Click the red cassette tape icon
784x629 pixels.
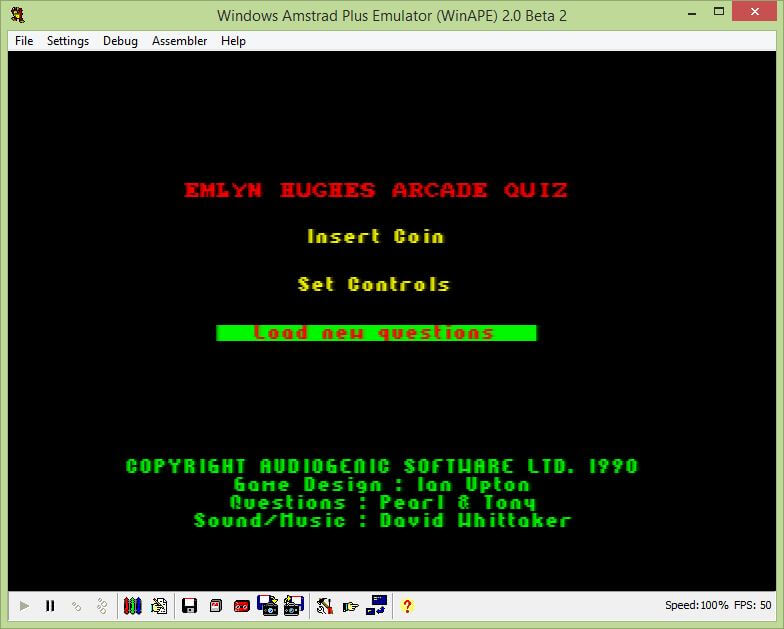click(x=241, y=606)
